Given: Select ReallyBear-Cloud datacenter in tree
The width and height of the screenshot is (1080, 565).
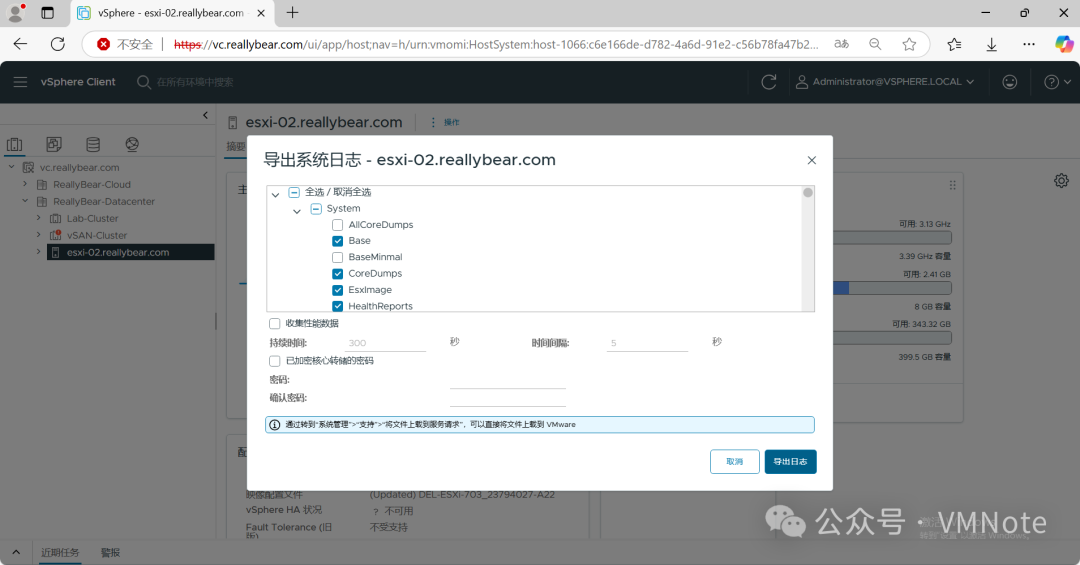Looking at the screenshot, I should [92, 185].
